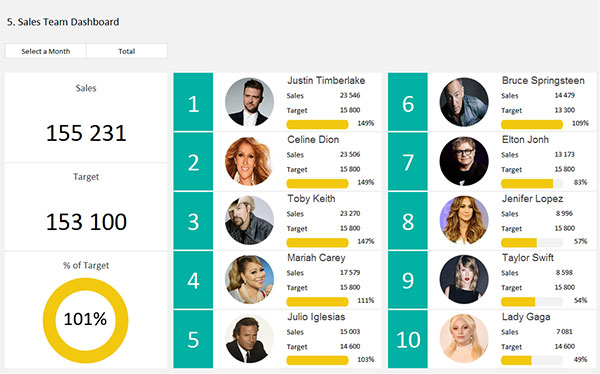Click the 101% donut chart

(86, 320)
